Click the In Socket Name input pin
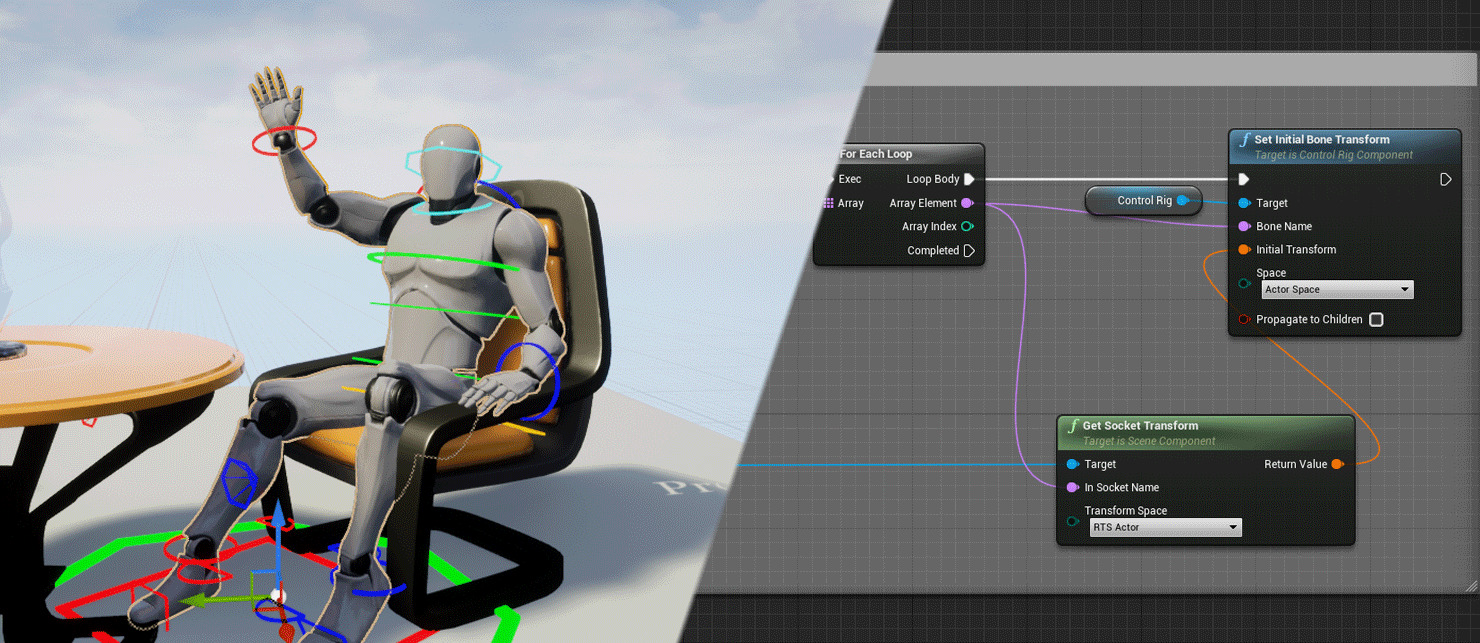 [x=1072, y=487]
